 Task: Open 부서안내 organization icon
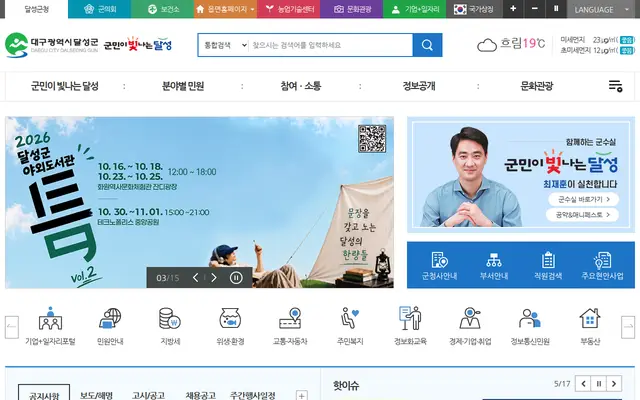[494, 266]
